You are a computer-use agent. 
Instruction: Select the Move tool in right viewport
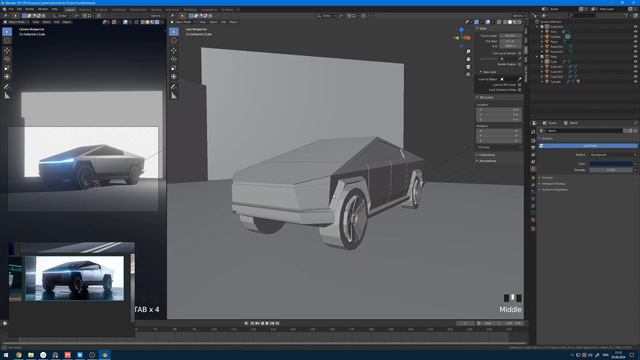pos(174,51)
